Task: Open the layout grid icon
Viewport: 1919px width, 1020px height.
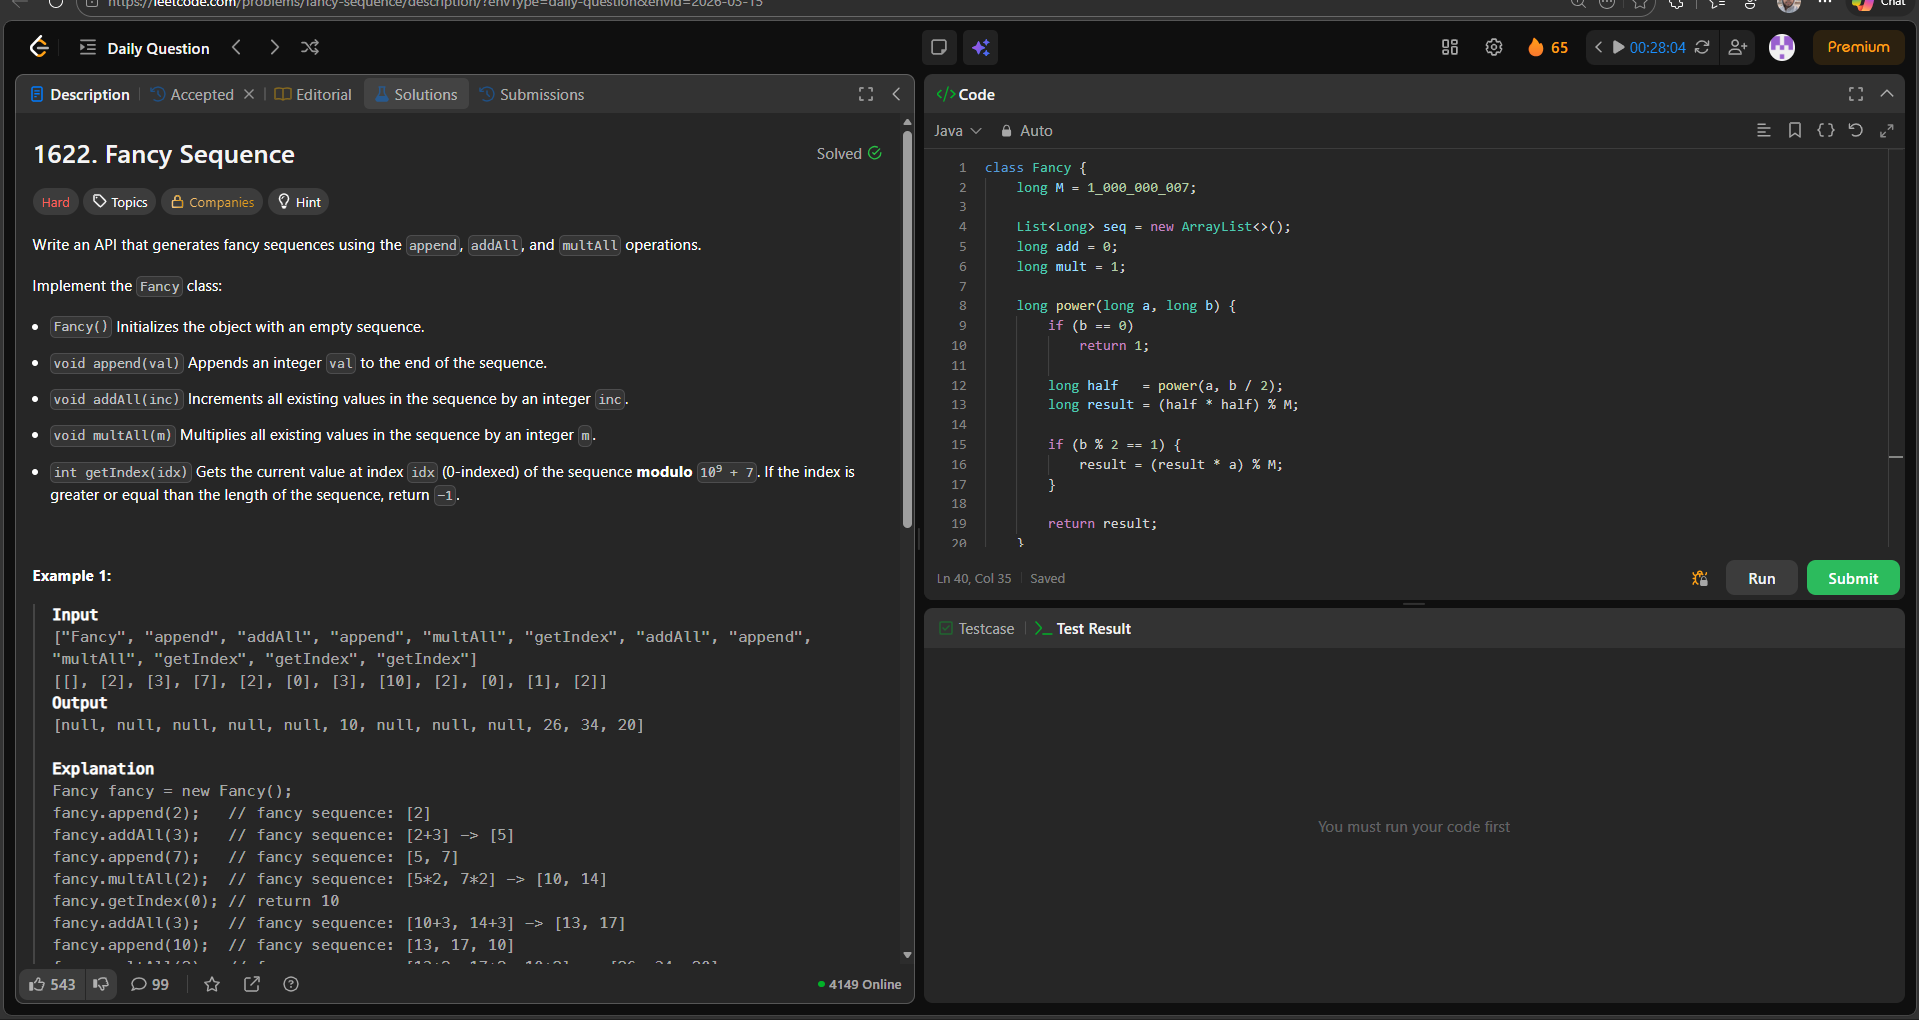Action: (1449, 47)
